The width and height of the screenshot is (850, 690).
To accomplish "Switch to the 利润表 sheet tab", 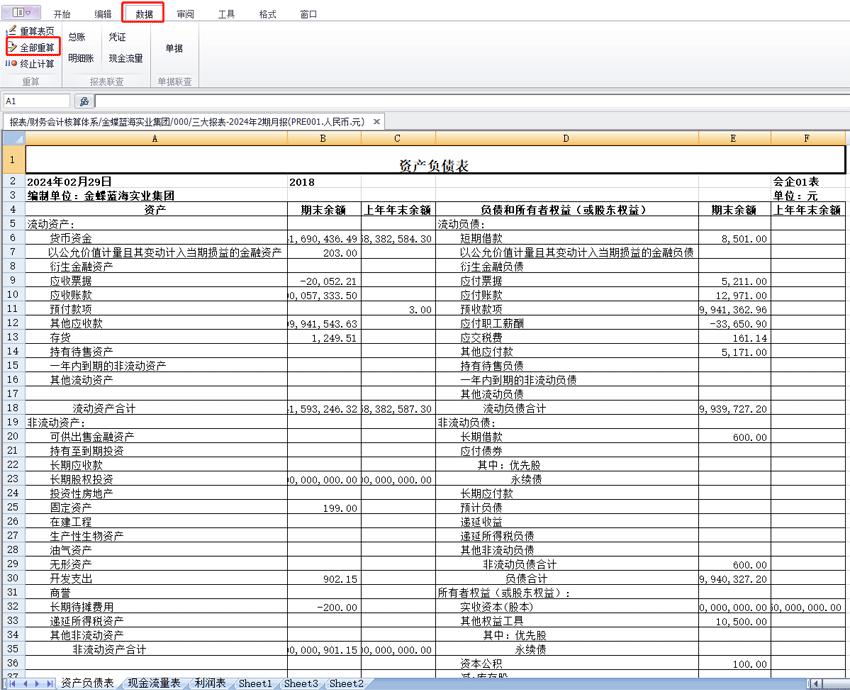I will coord(208,683).
